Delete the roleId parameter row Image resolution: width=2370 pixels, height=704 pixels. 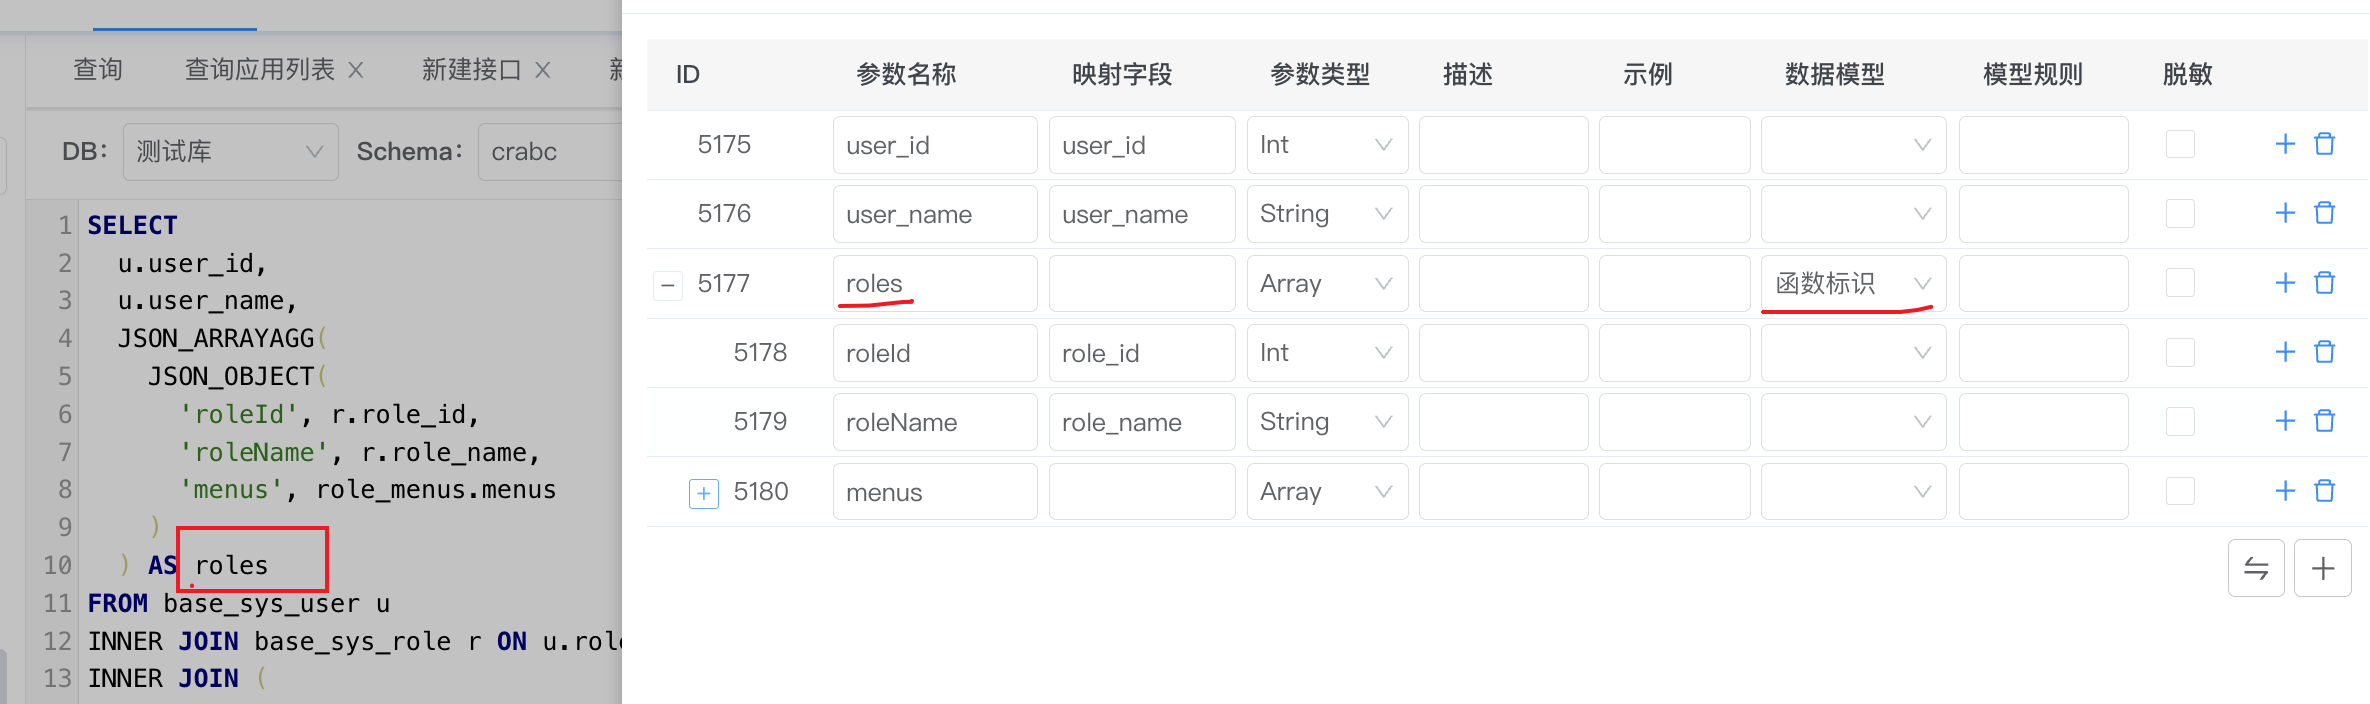tap(2325, 352)
